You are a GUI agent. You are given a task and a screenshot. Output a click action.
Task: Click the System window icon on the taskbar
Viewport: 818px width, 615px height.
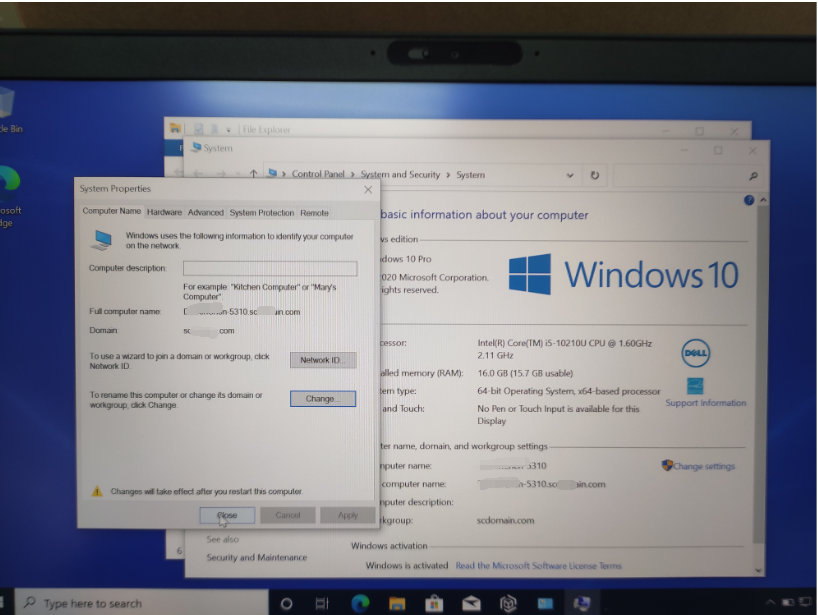point(545,604)
